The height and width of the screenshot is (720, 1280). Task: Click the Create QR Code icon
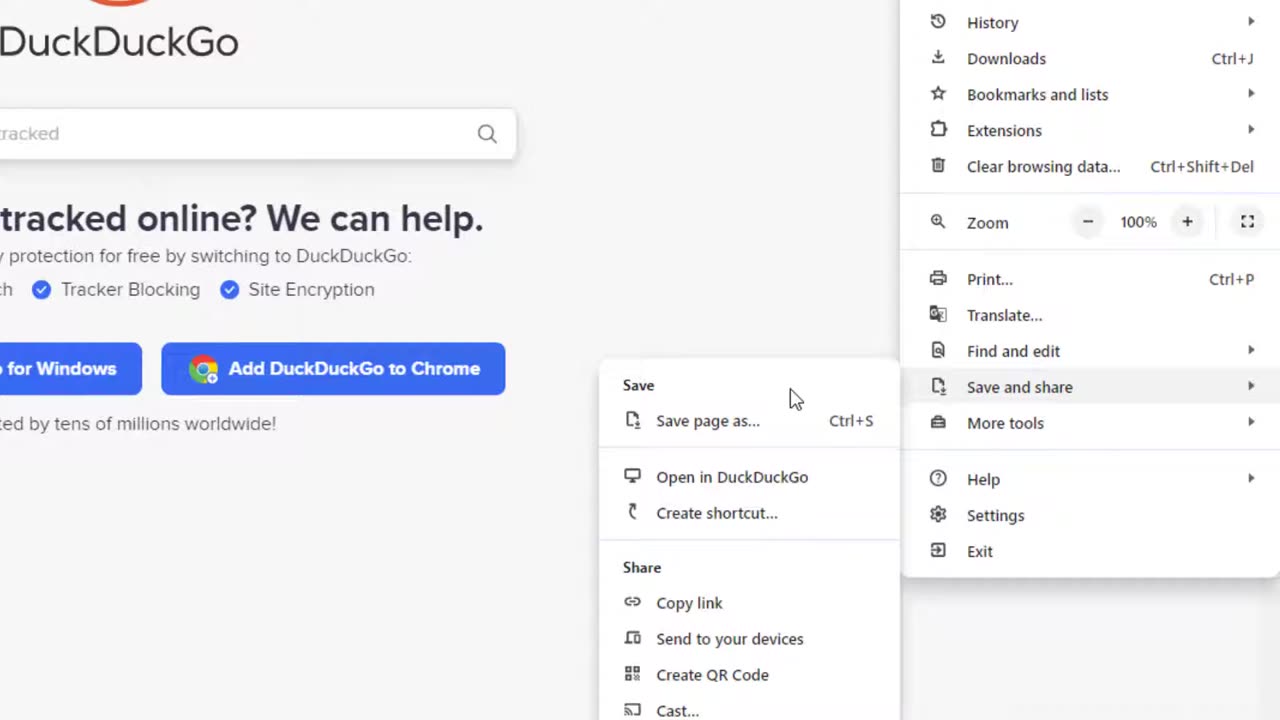tap(632, 675)
